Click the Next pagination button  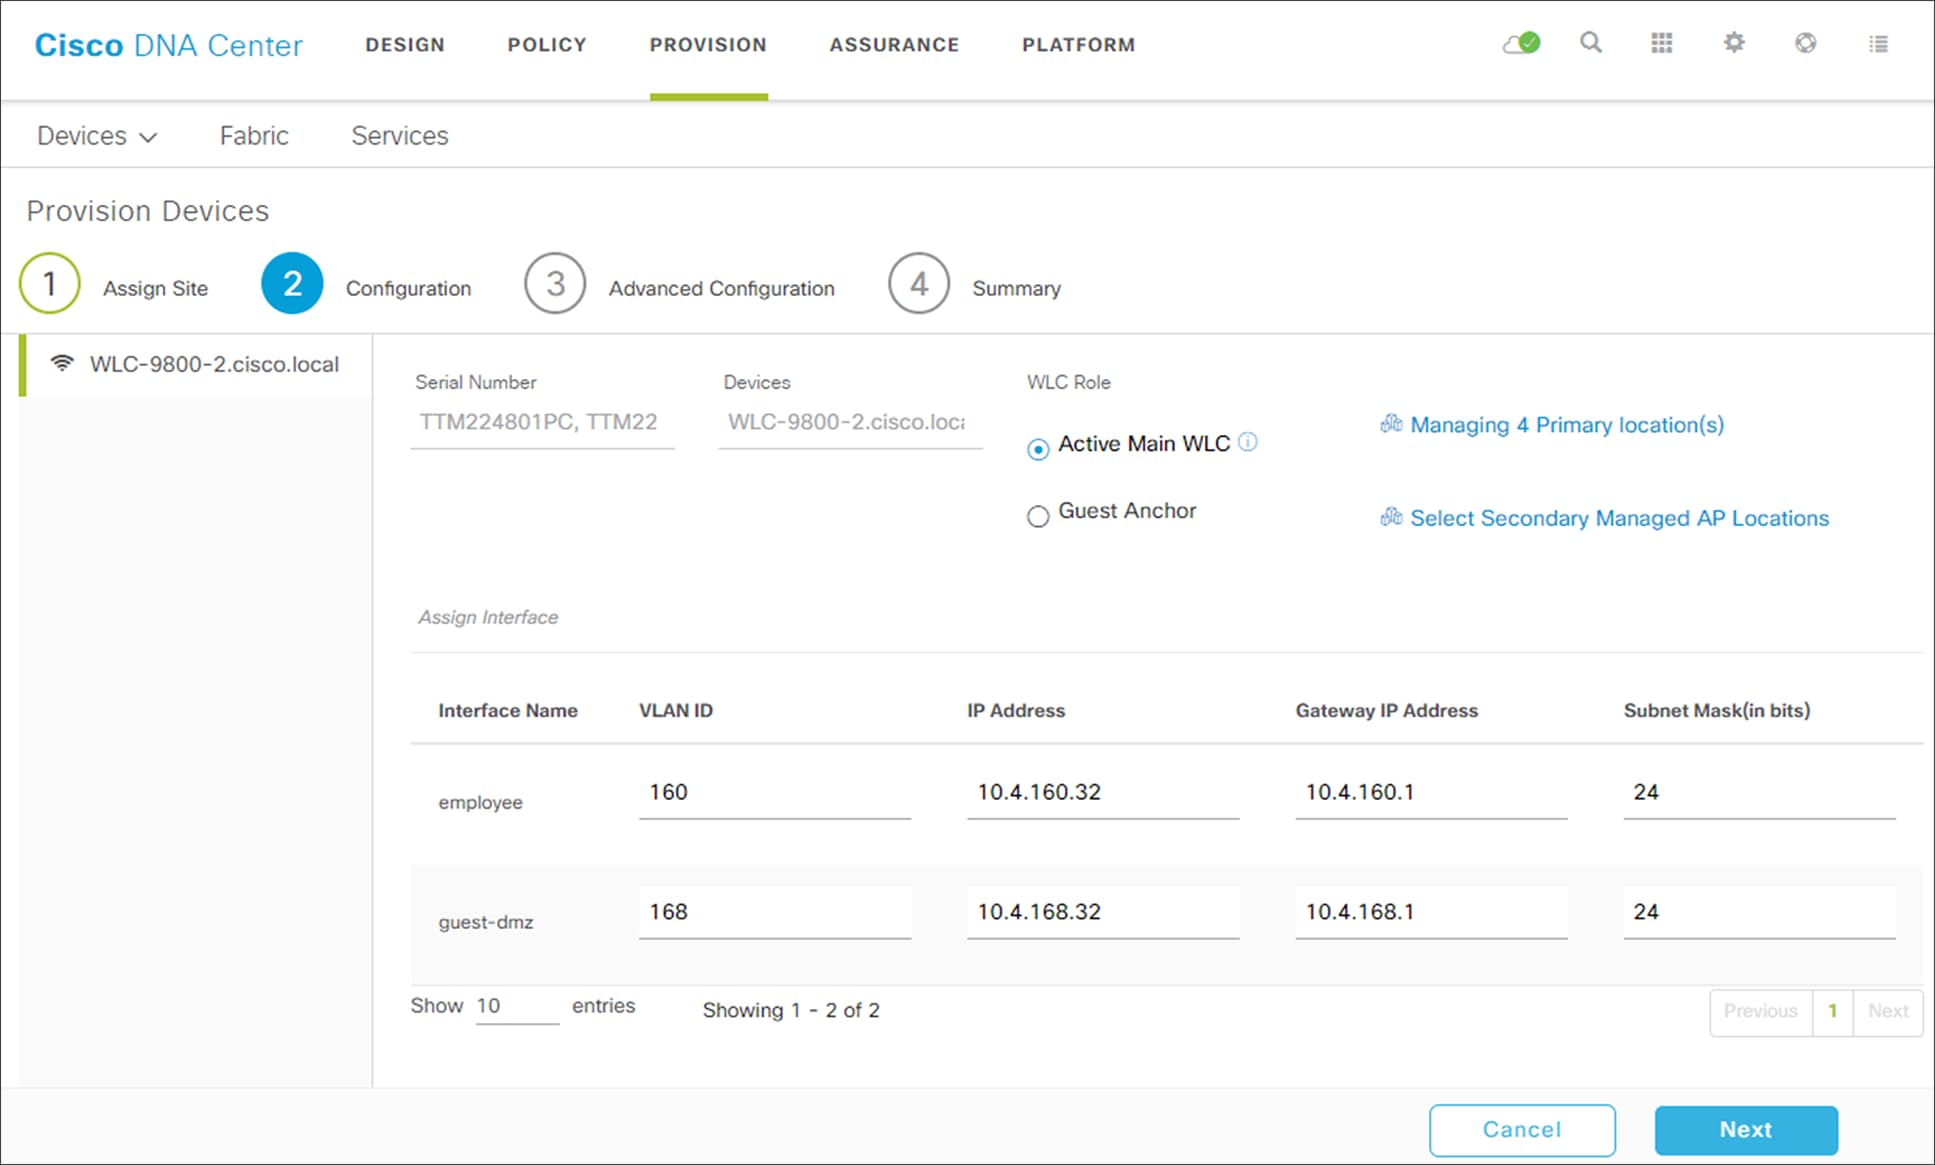(1888, 1012)
